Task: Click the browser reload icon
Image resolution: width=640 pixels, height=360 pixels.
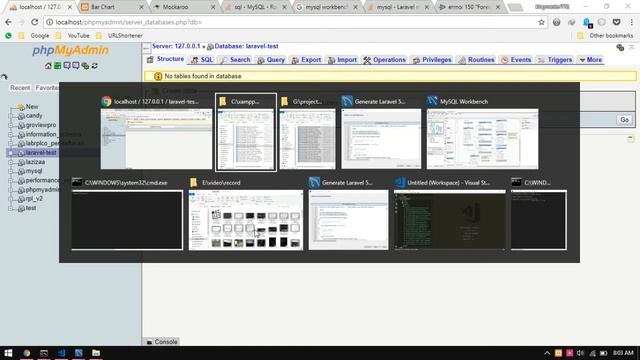Action: (35, 22)
